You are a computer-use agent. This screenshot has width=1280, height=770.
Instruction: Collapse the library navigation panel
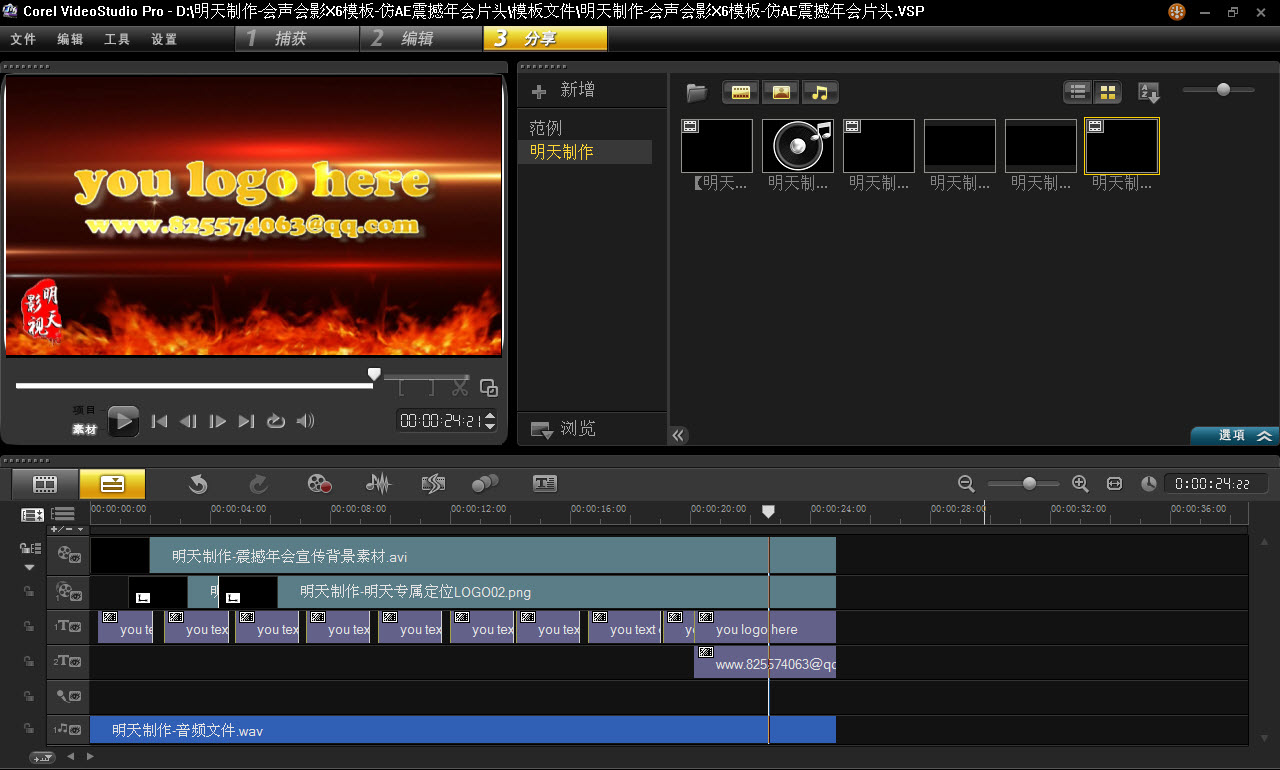pyautogui.click(x=679, y=435)
